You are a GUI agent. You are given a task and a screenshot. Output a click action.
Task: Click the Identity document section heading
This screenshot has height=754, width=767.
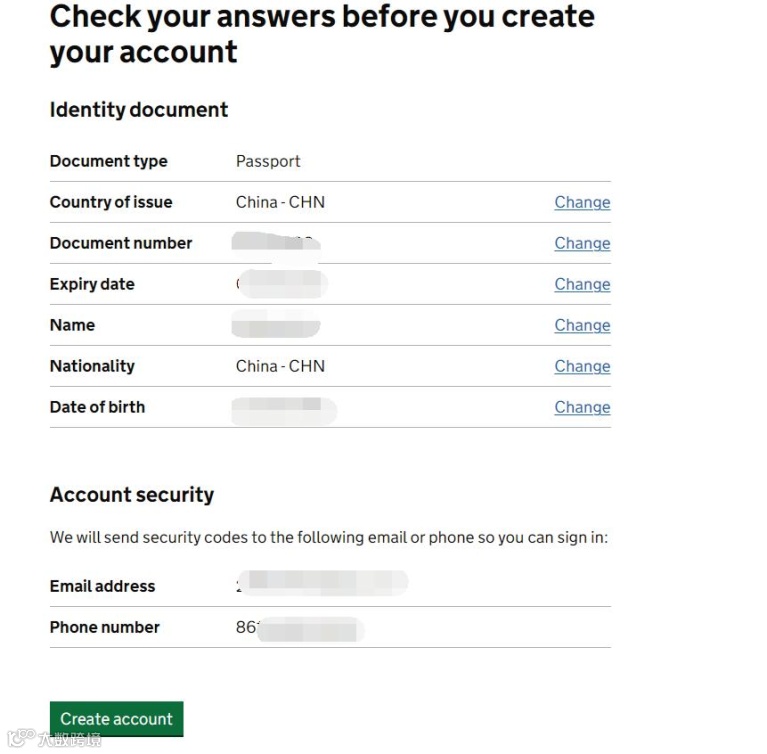click(x=139, y=110)
